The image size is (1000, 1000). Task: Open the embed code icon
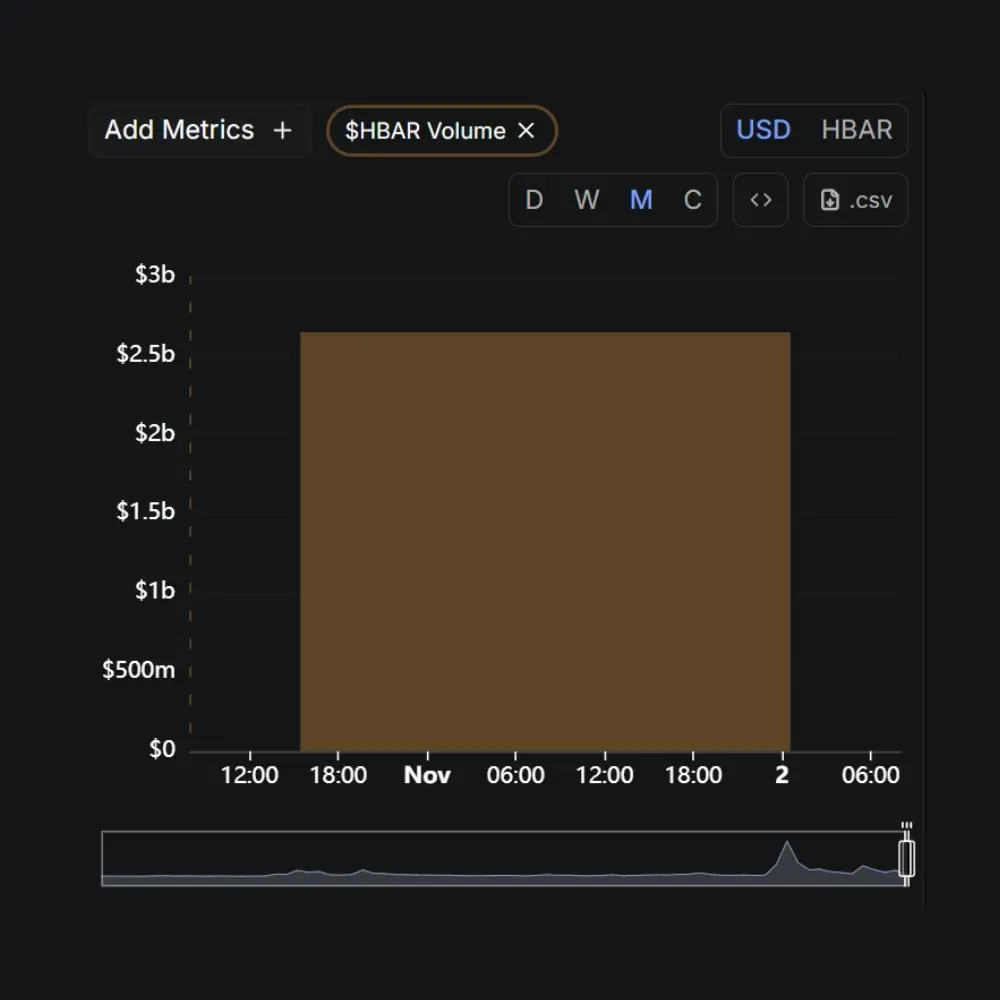tap(760, 200)
